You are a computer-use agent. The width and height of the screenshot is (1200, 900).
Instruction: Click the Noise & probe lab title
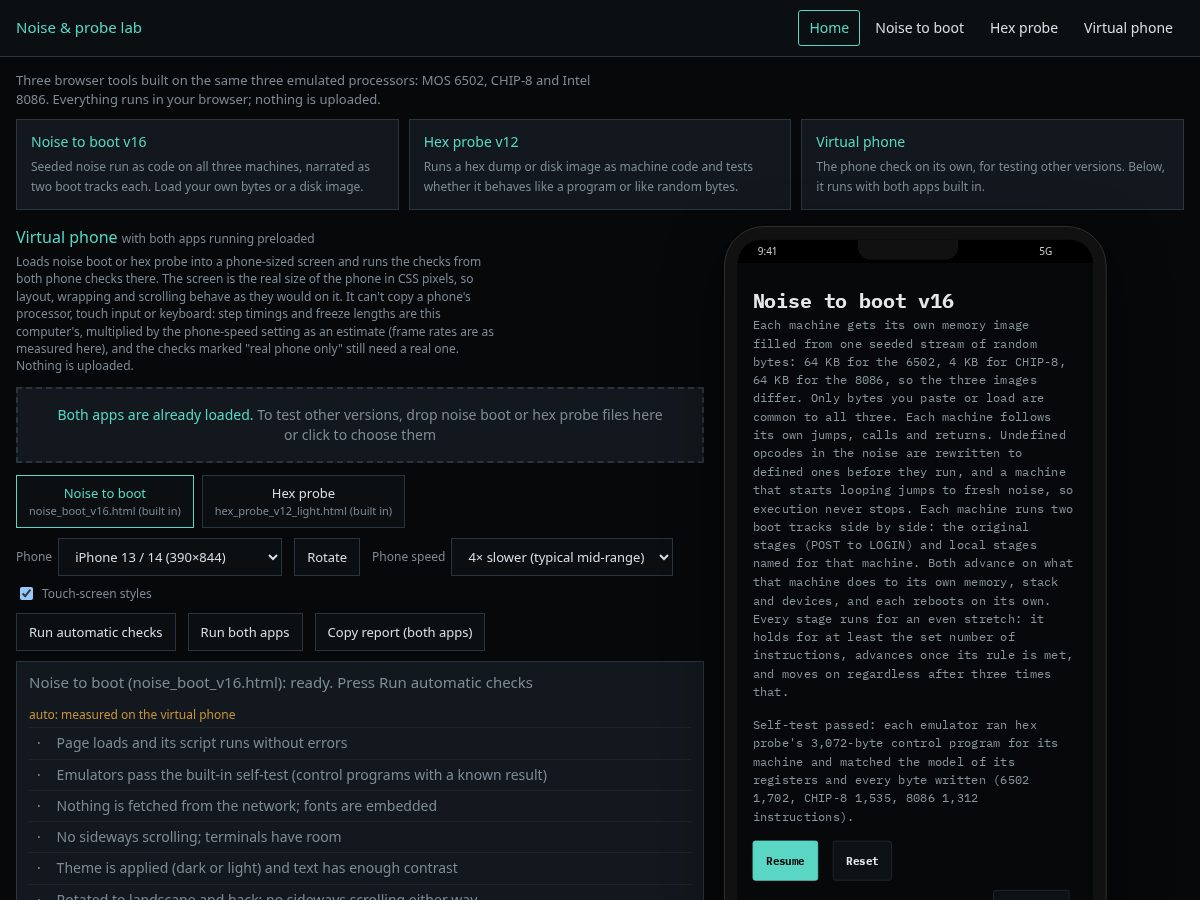coord(79,28)
